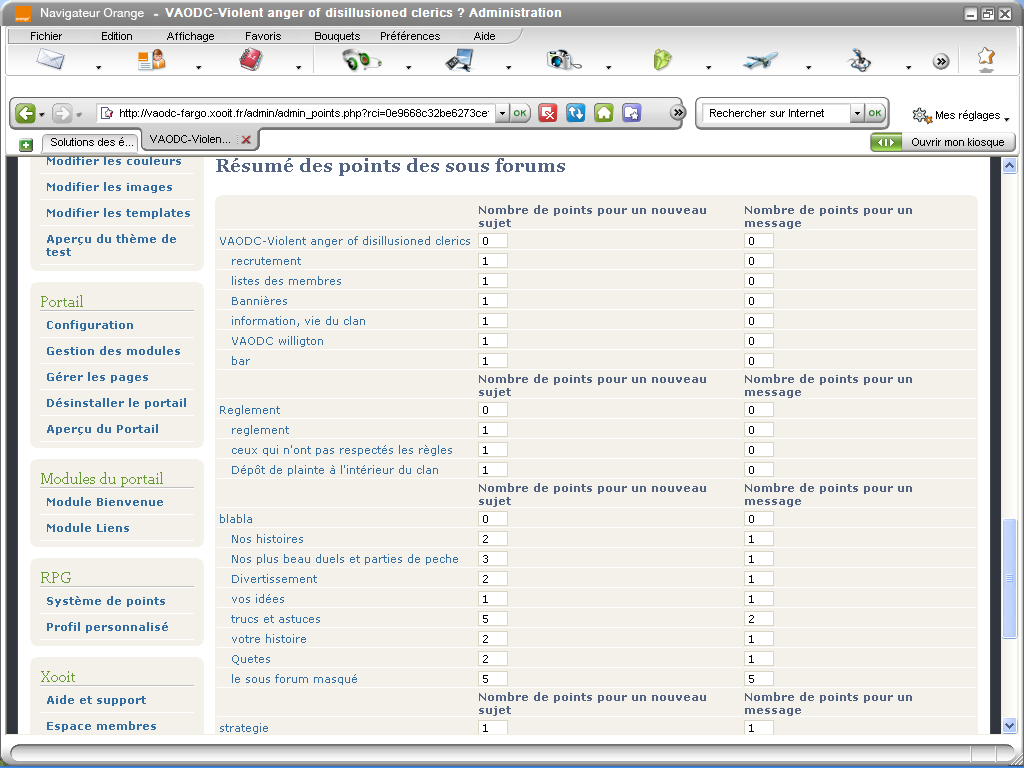
Task: Open the Edition menu
Action: [116, 36]
